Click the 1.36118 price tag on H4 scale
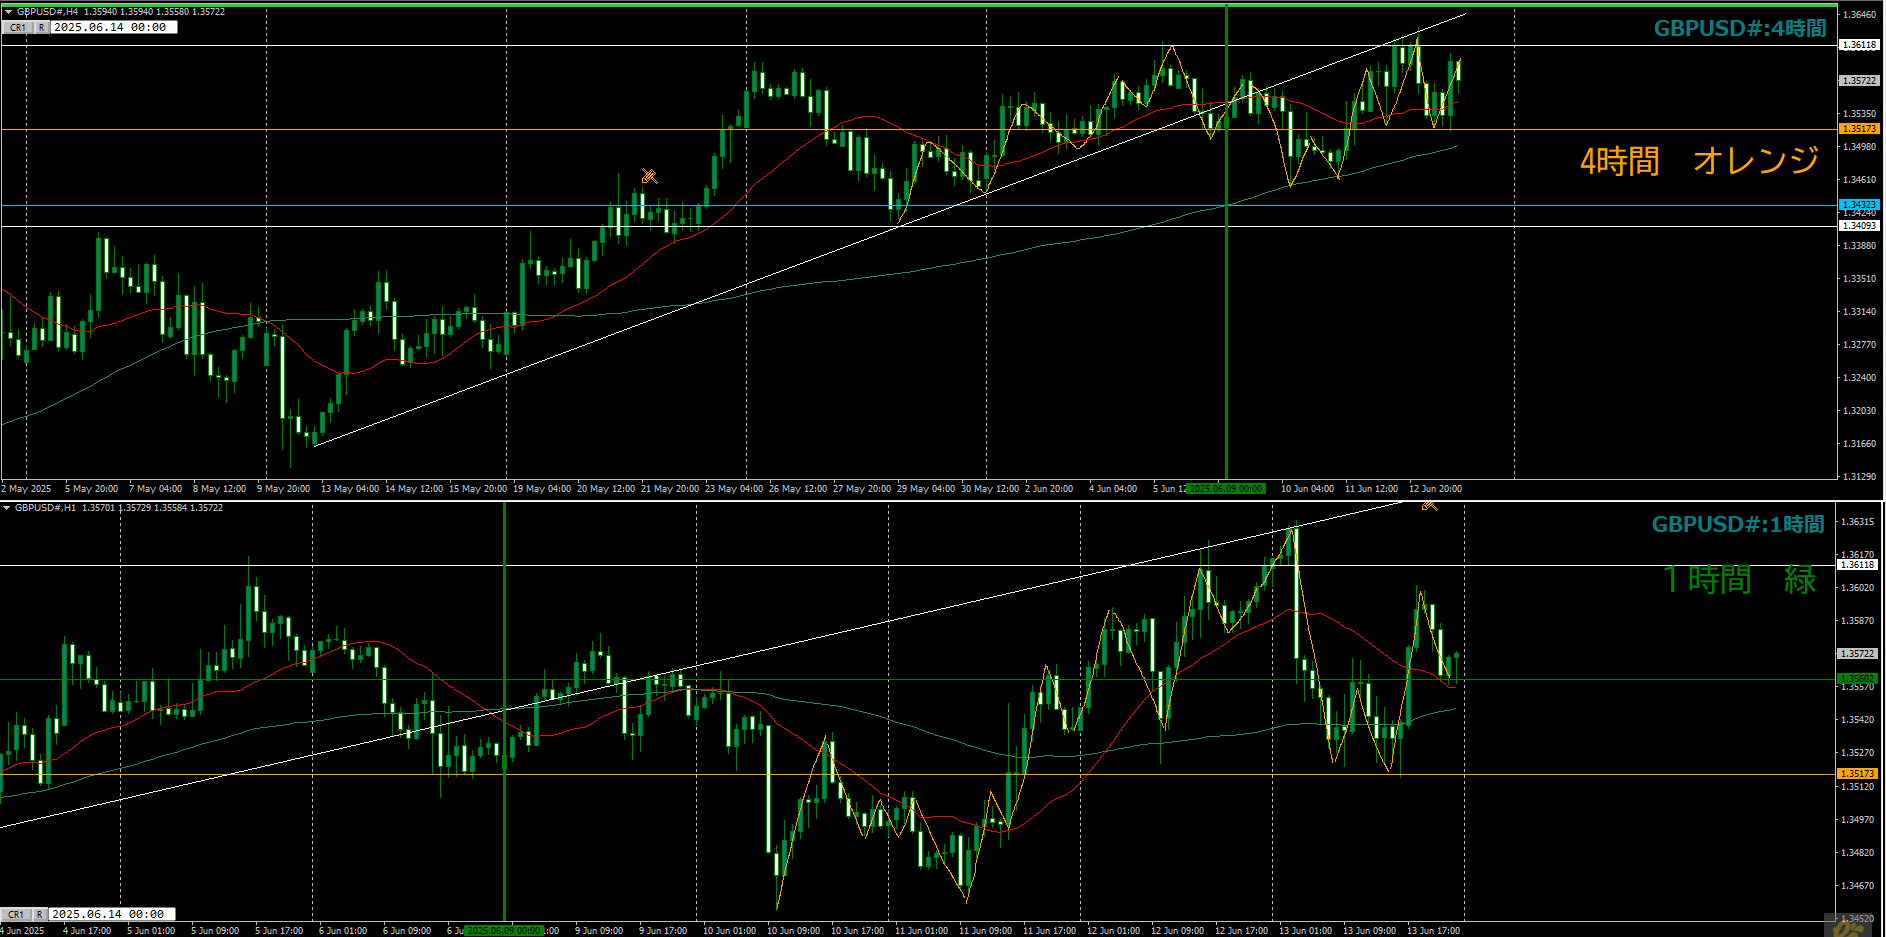1886x937 pixels. 1860,45
